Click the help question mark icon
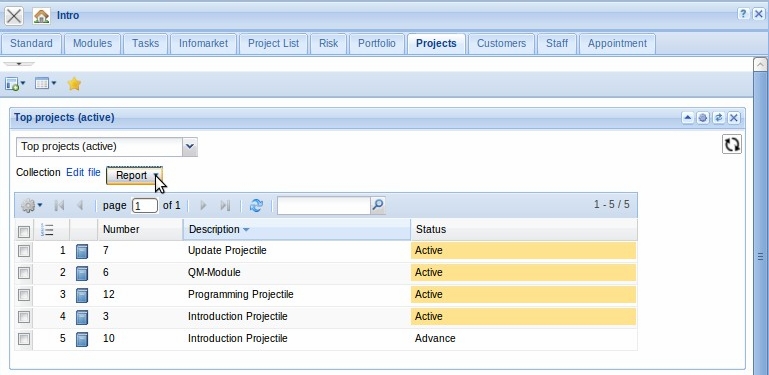This screenshot has height=375, width=769. [743, 14]
